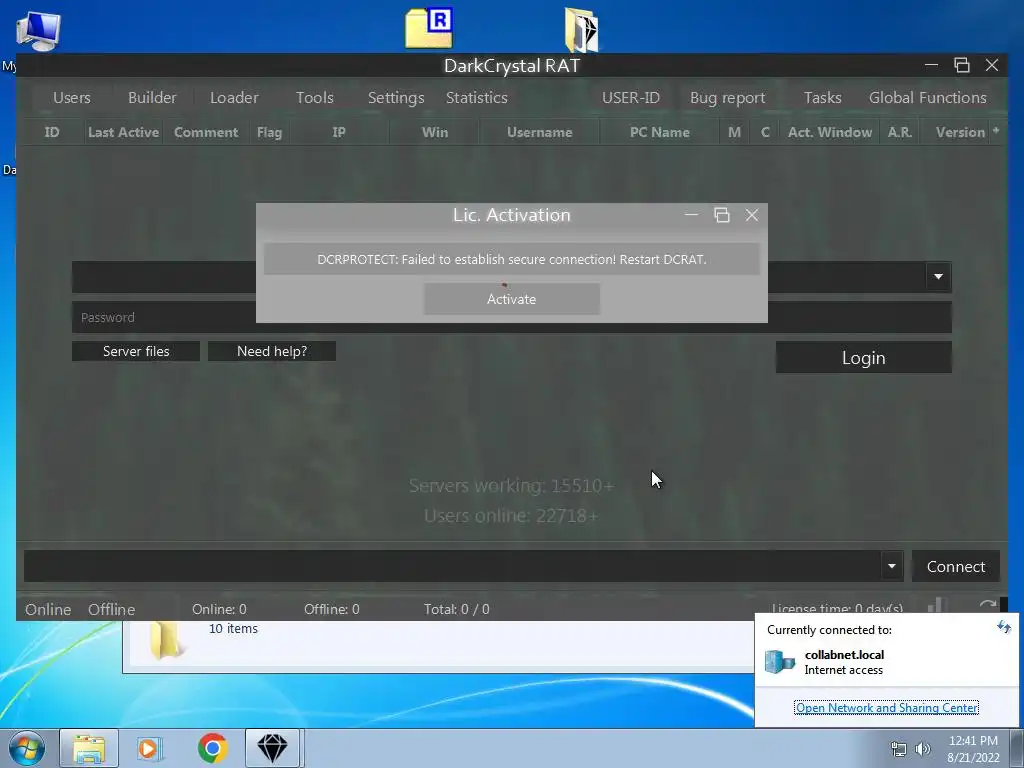
Task: Open the Users tab
Action: 72,98
